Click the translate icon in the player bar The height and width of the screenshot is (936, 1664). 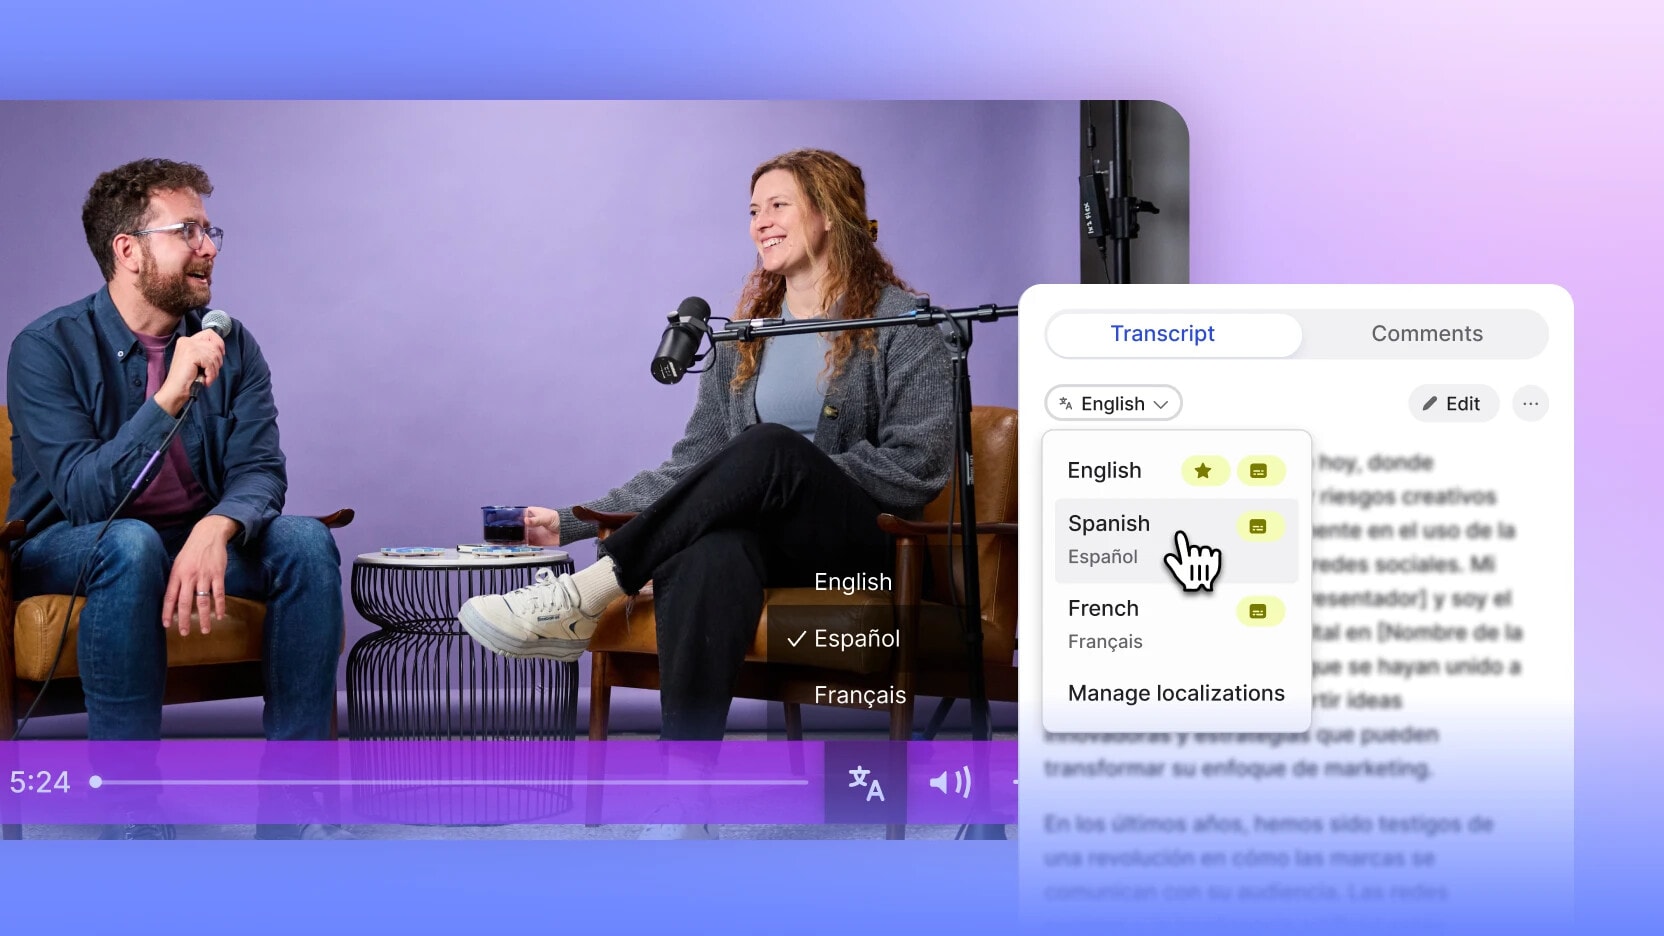coord(866,783)
